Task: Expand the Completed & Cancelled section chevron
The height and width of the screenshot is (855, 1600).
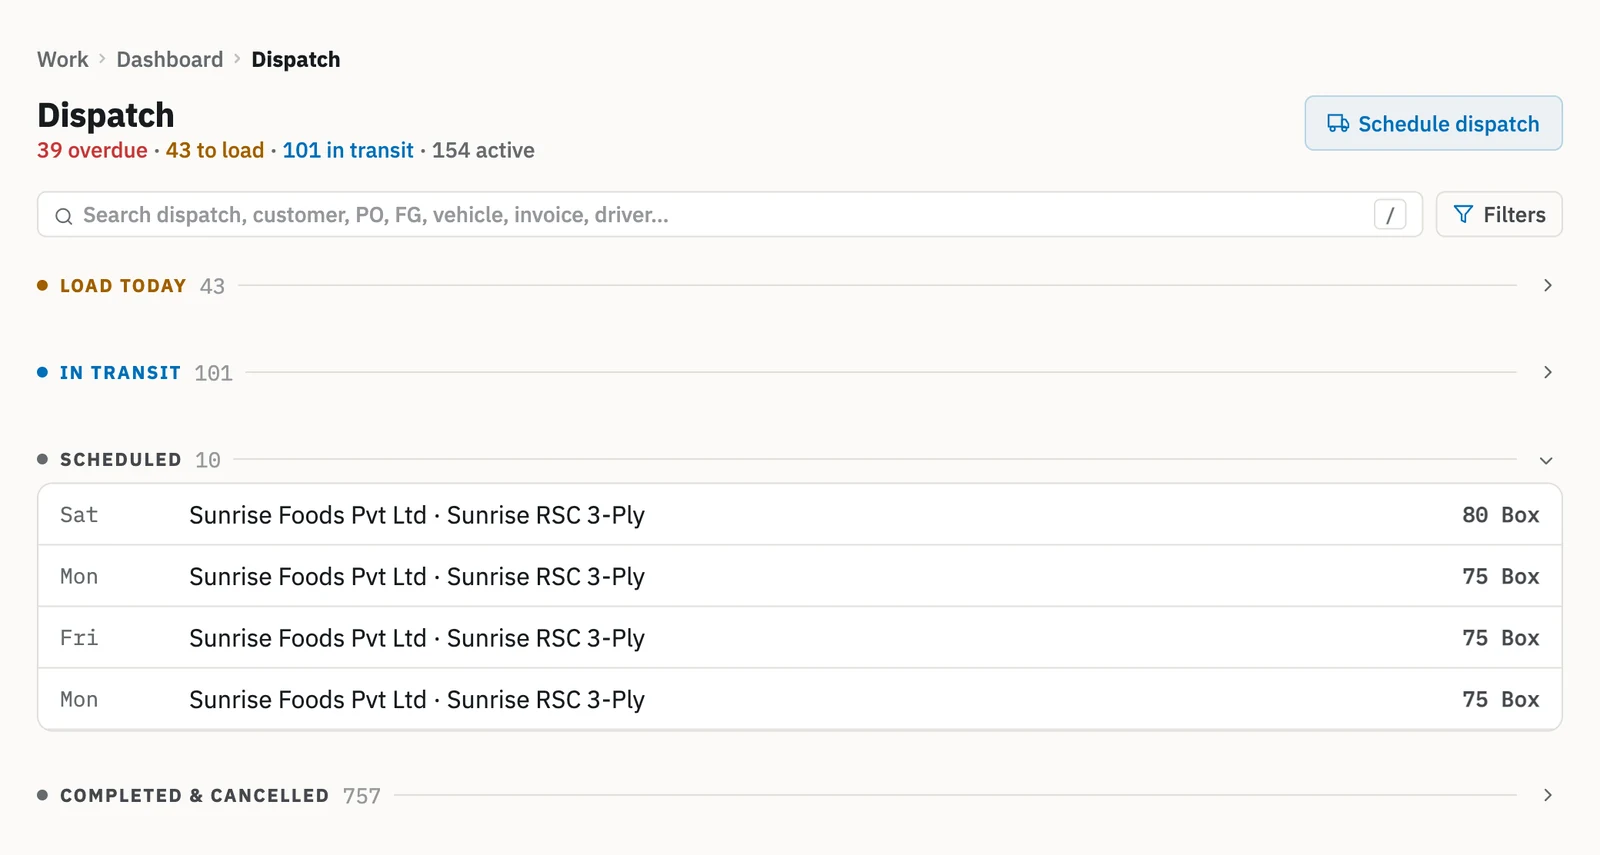Action: [x=1547, y=795]
